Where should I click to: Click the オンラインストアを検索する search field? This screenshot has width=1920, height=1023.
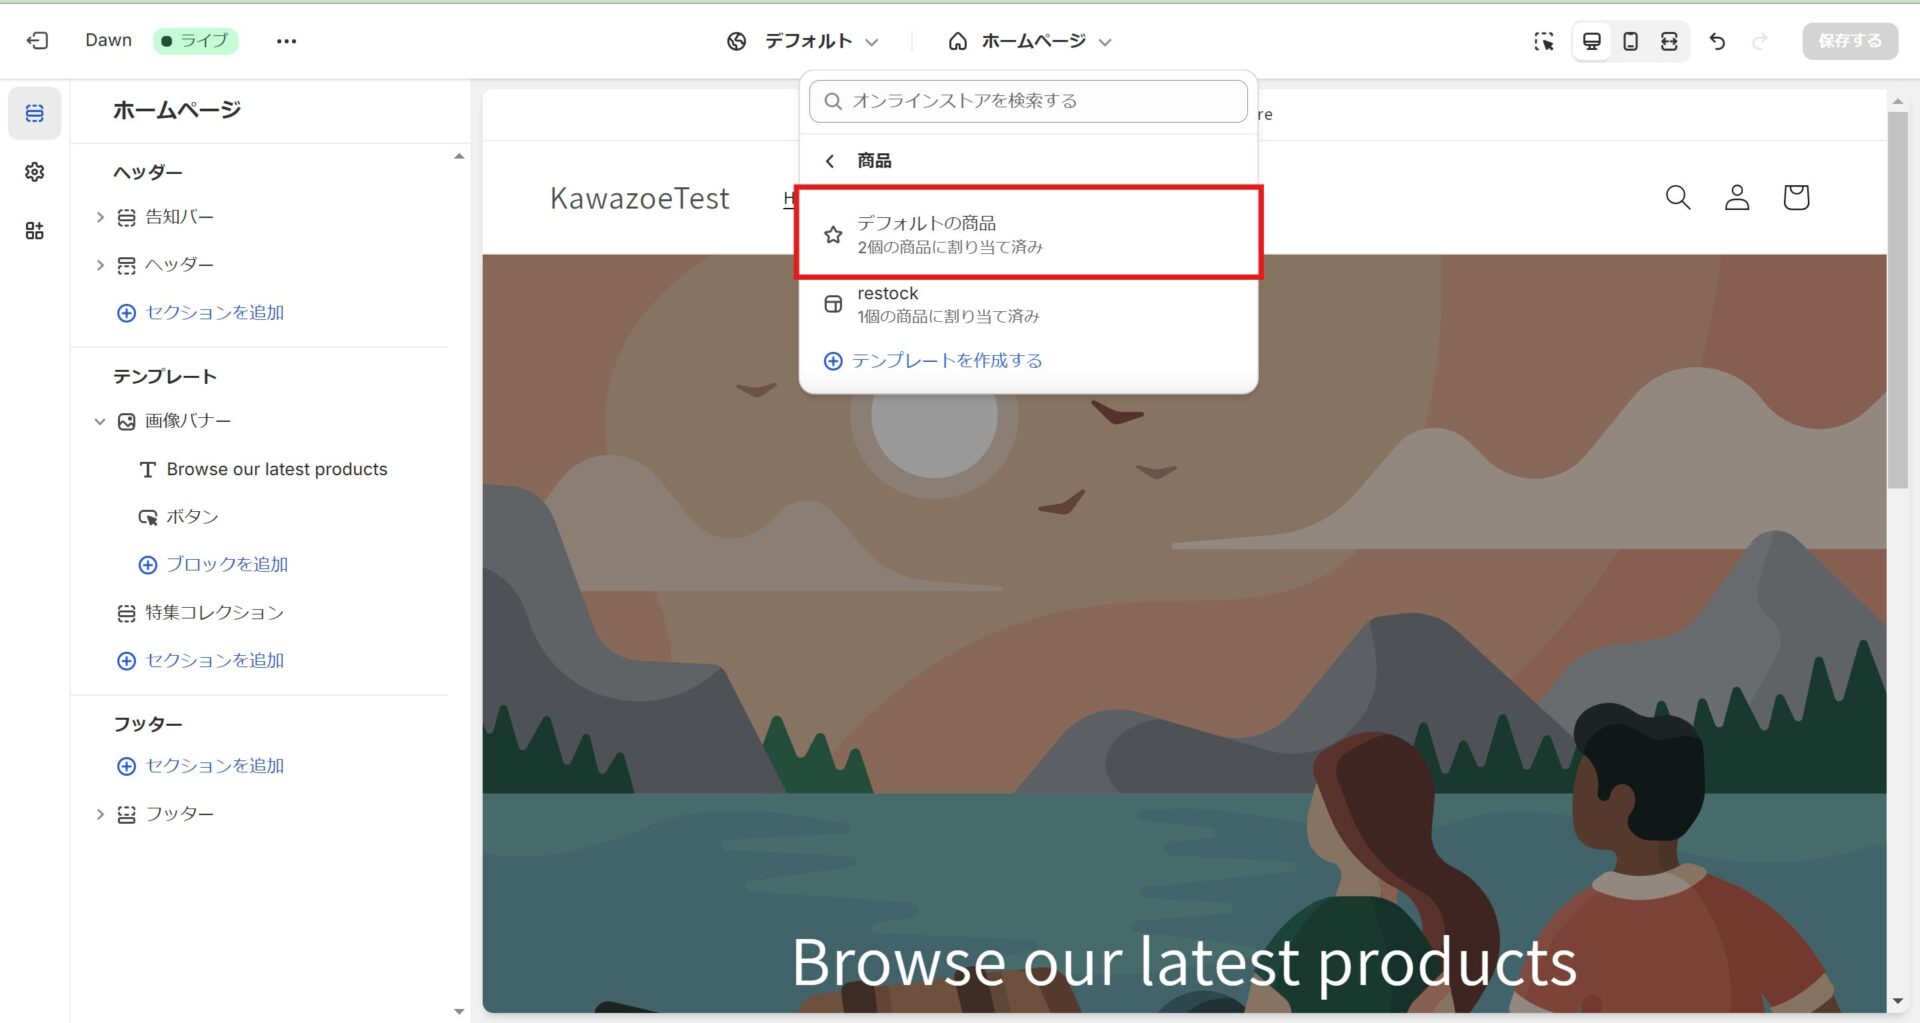tap(1028, 101)
